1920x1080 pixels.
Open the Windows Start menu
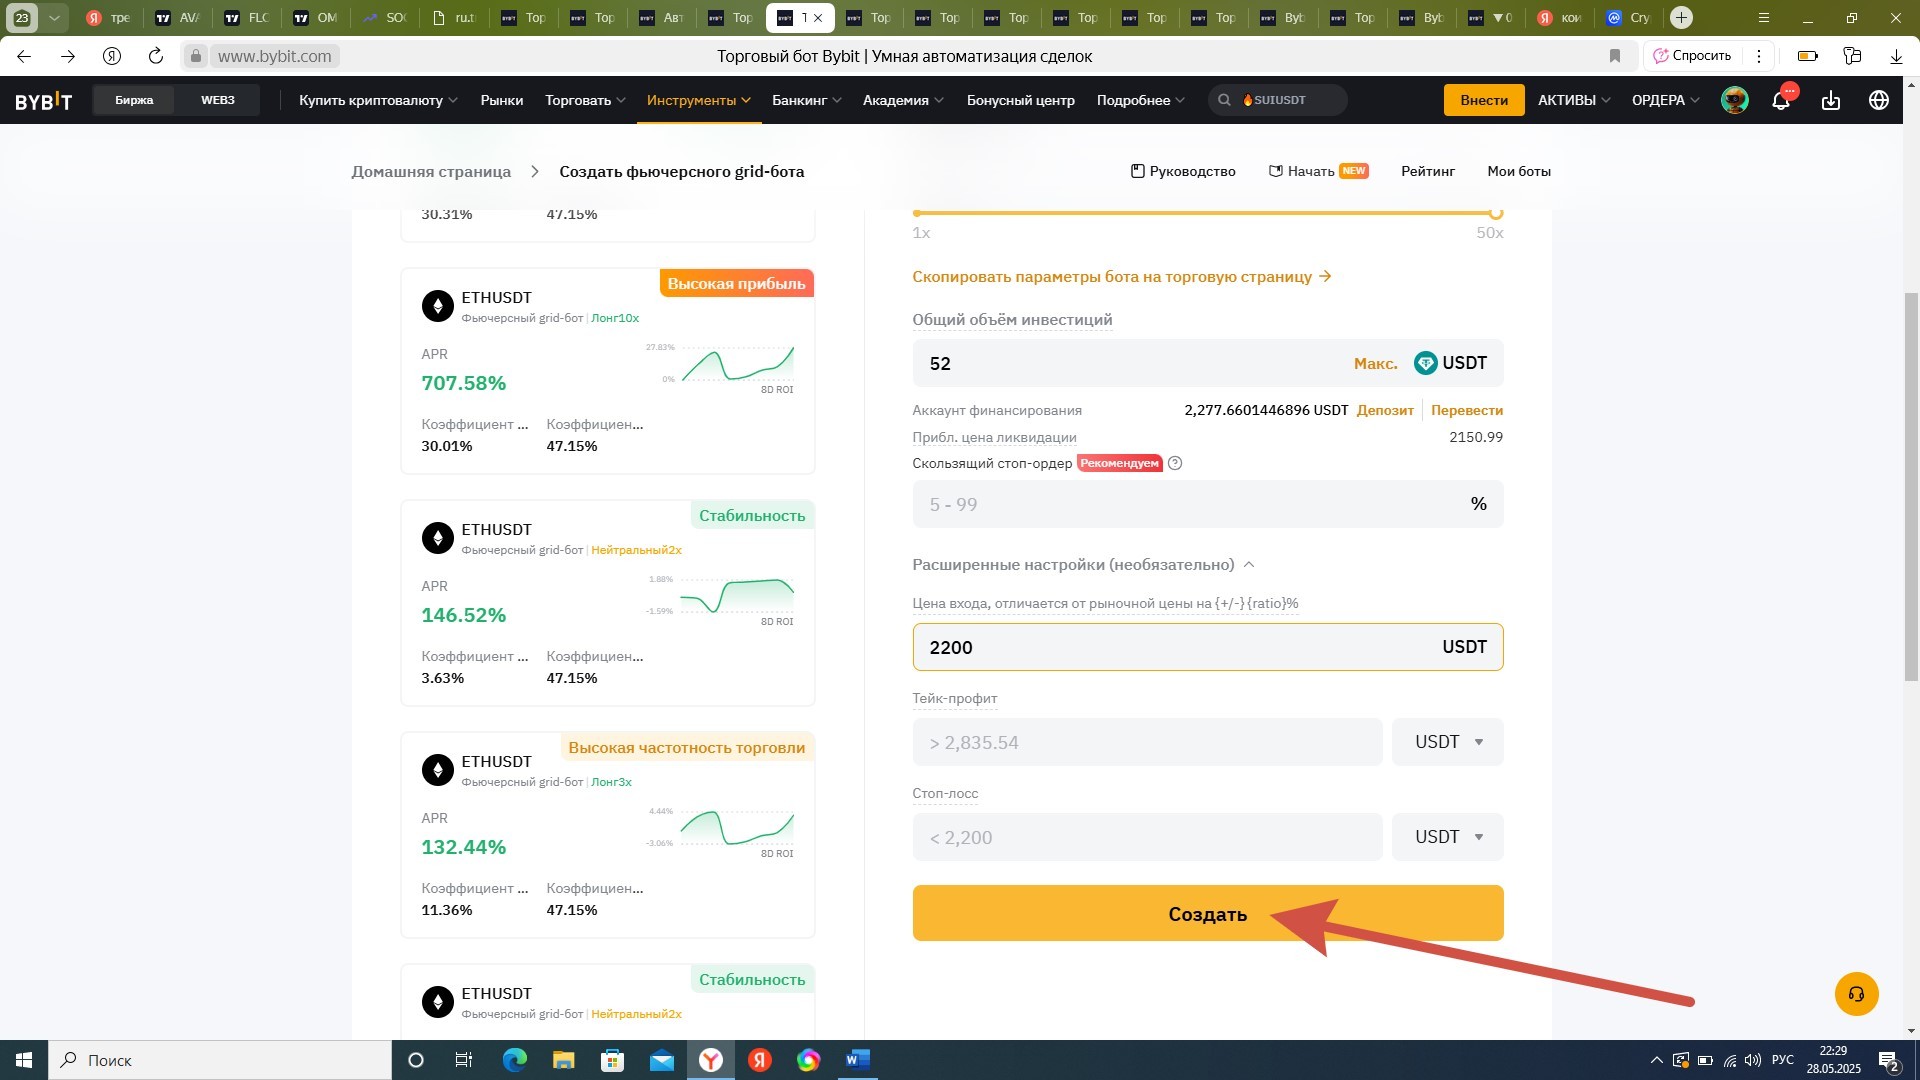point(24,1060)
